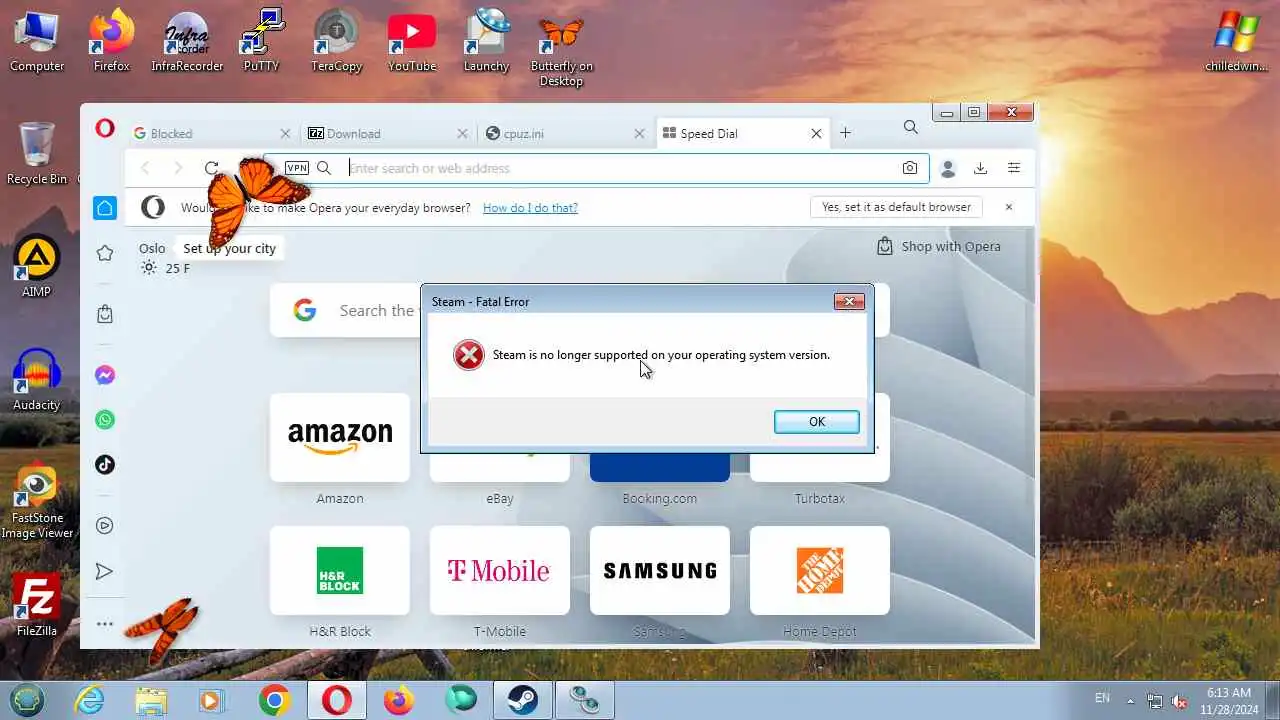
Task: Open Steam from the taskbar
Action: point(522,700)
